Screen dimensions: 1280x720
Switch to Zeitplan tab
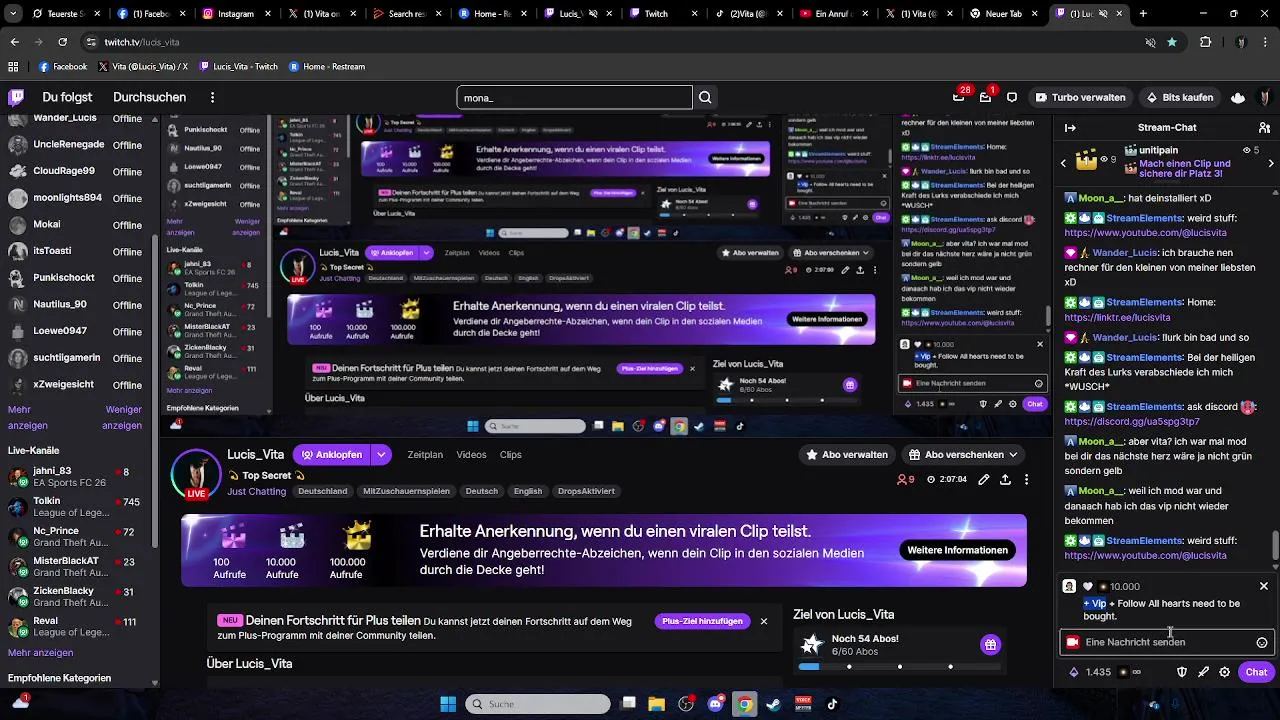click(425, 454)
